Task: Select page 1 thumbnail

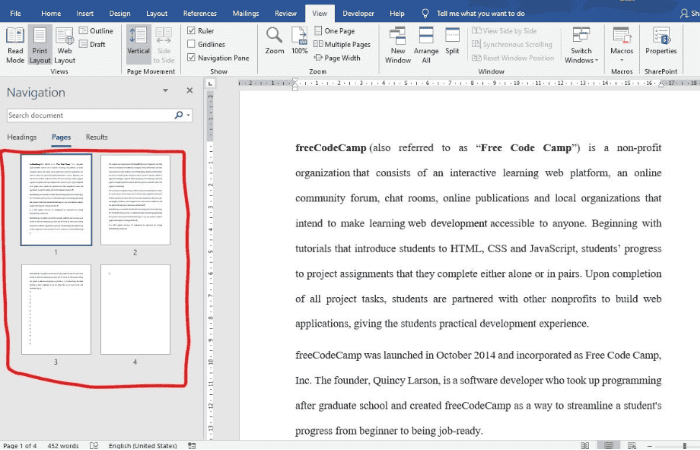Action: coord(56,200)
